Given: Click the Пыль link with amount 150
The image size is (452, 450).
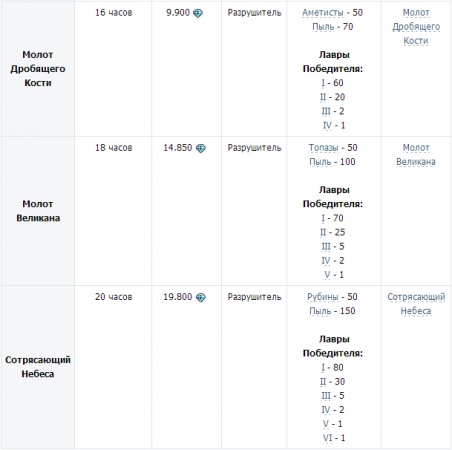Looking at the screenshot, I should (320, 311).
